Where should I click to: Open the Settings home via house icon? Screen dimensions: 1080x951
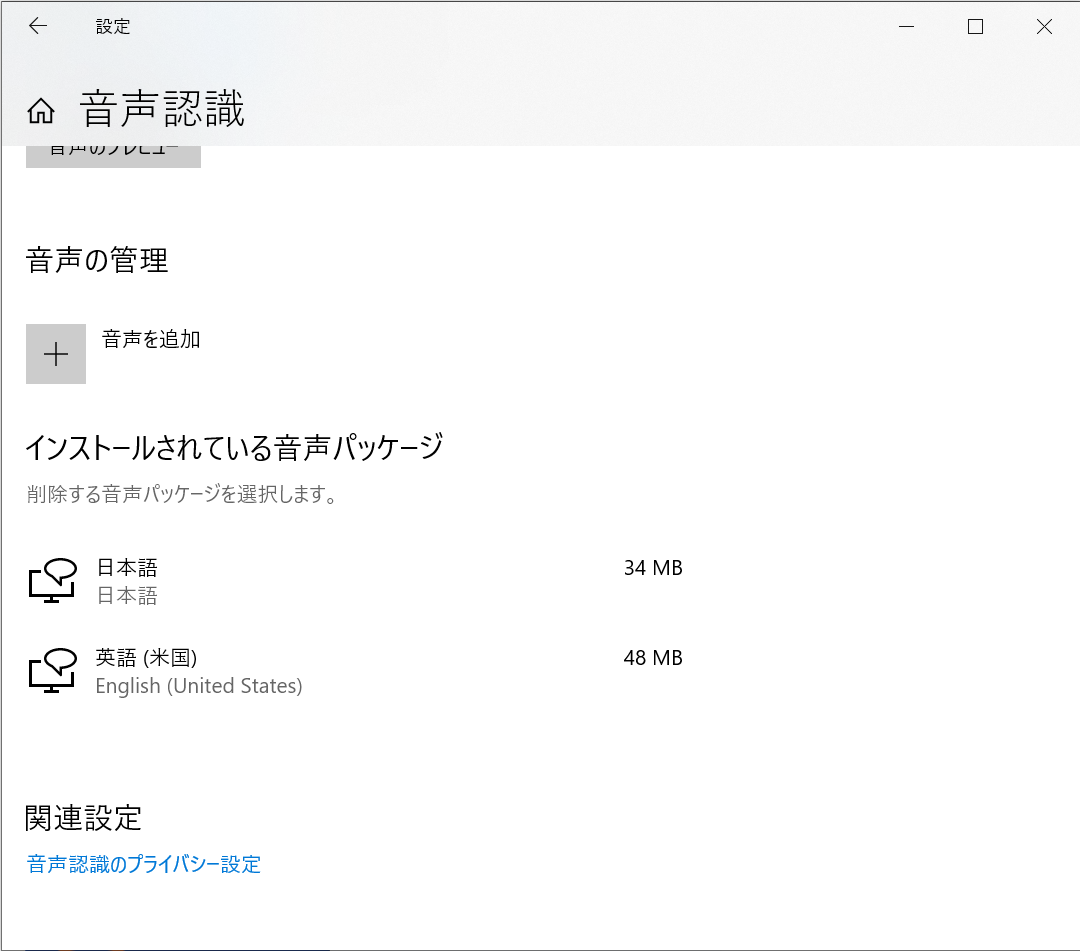(40, 111)
